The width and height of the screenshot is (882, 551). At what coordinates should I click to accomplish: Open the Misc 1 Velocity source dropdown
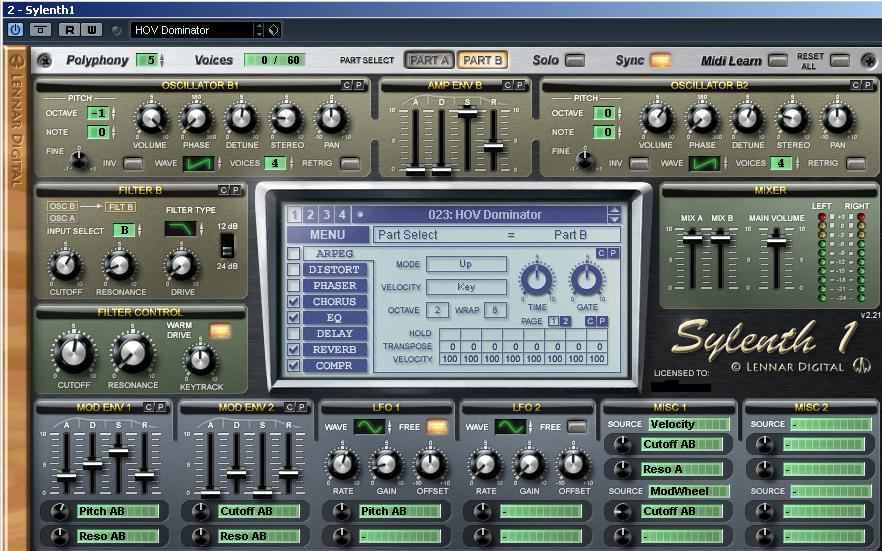pyautogui.click(x=689, y=424)
